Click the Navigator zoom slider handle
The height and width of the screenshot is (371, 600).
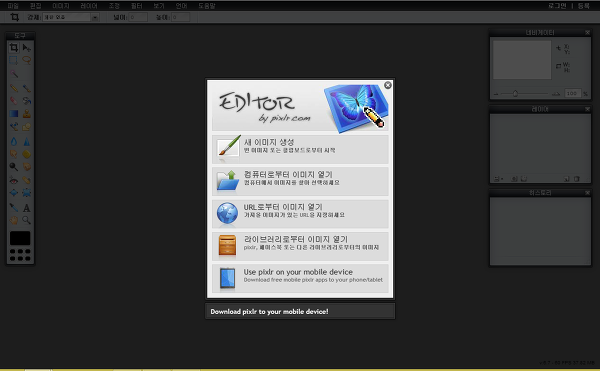pyautogui.click(x=515, y=93)
